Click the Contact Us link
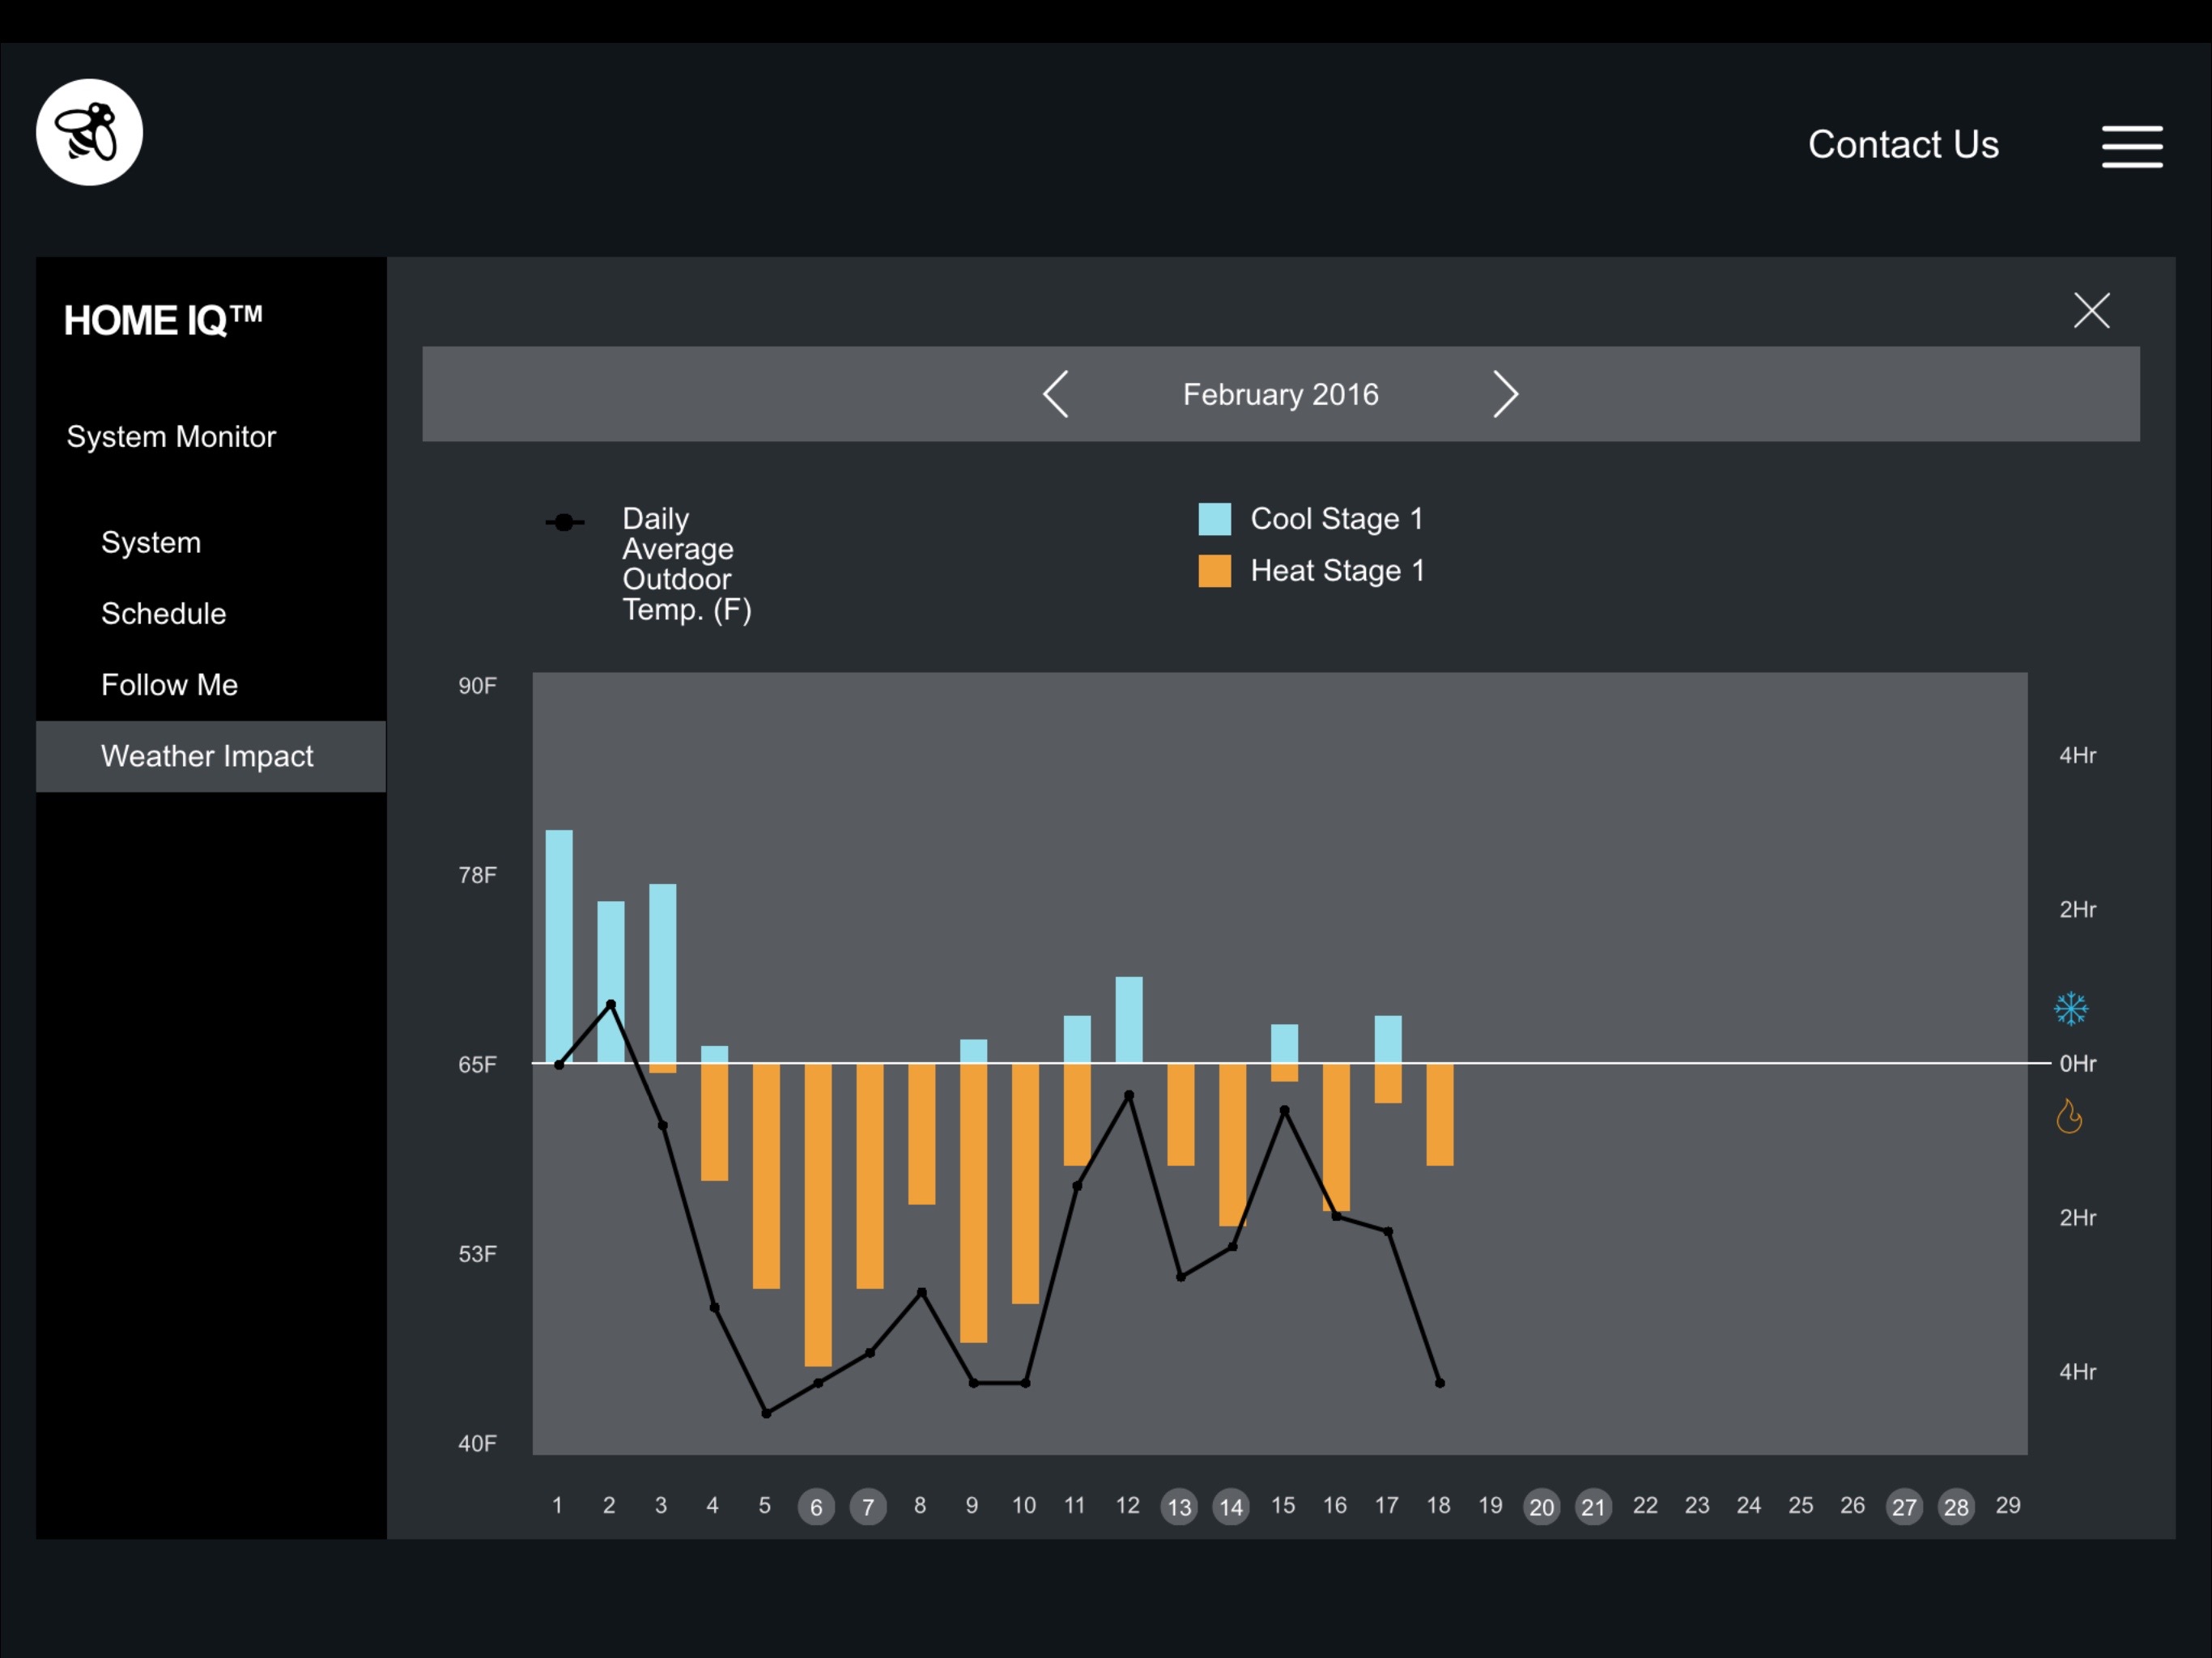2212x1658 pixels. (1901, 144)
